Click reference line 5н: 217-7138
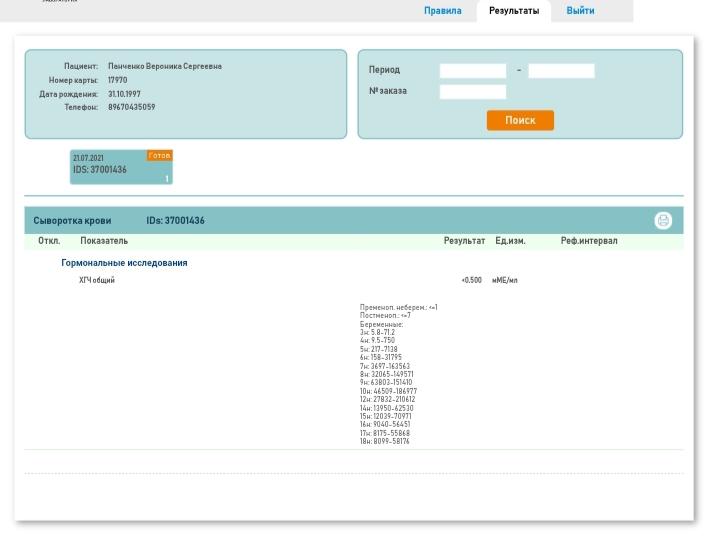Screen dimensions: 719x539 379,349
